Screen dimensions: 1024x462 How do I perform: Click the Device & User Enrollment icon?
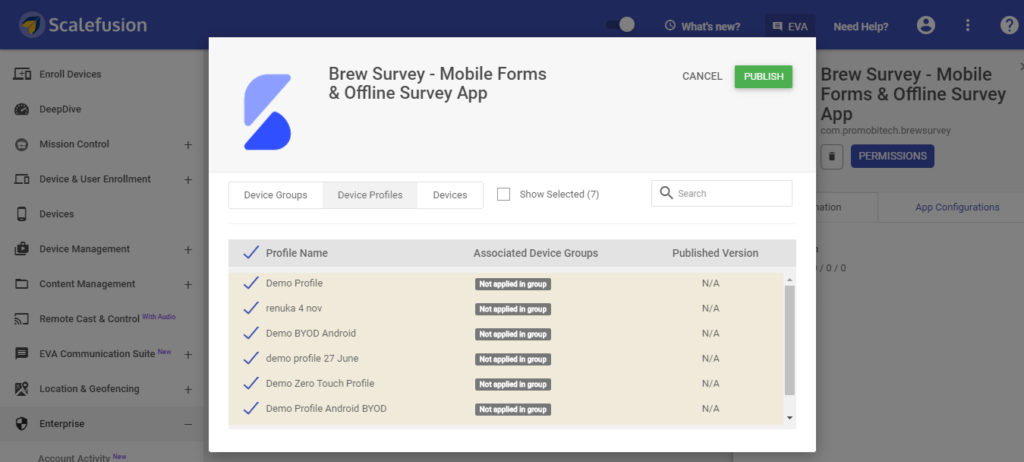pyautogui.click(x=22, y=179)
